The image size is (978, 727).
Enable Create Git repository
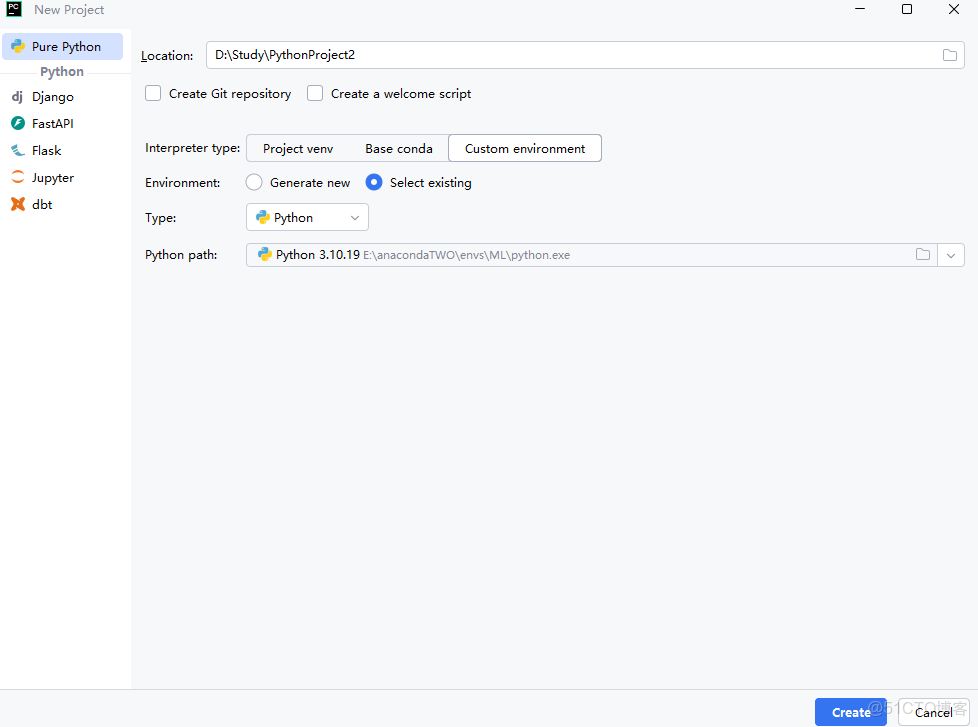coord(152,93)
